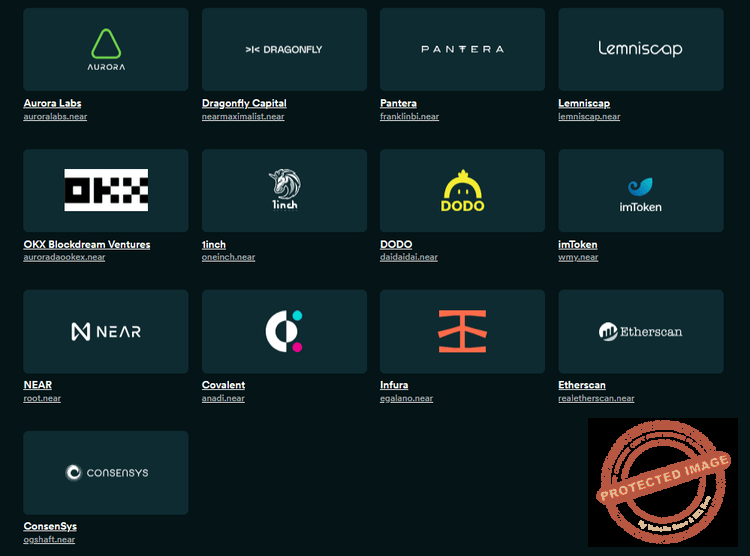Visit the realetherscan.near account link
Viewport: 750px width, 556px height.
[x=596, y=398]
